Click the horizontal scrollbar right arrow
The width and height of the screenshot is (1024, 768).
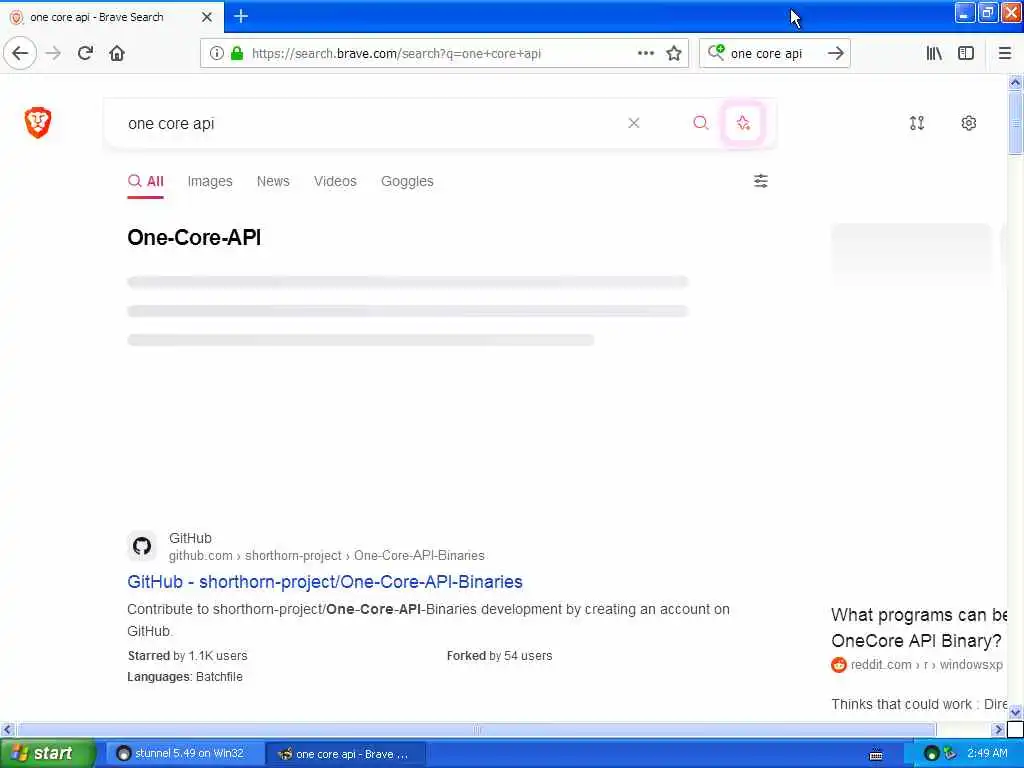[998, 729]
